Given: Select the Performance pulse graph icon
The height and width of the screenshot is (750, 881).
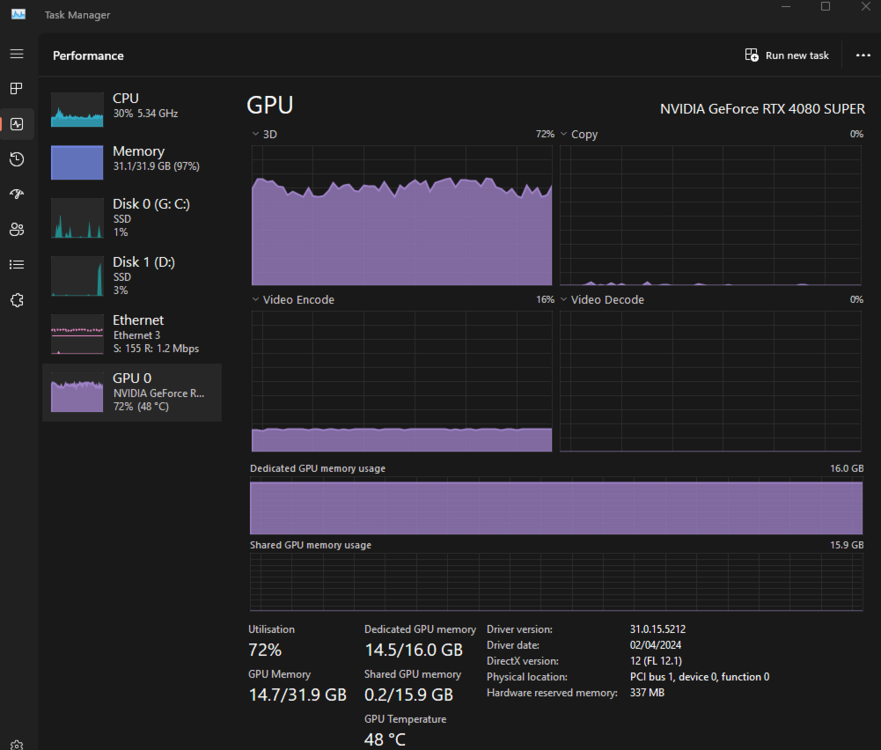Looking at the screenshot, I should [x=16, y=124].
